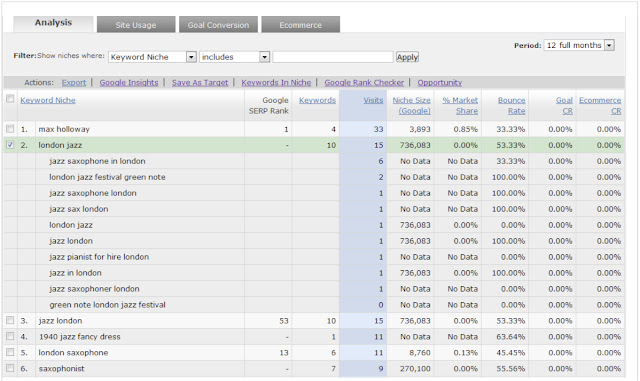Click SERP rank value 53
Screen dimensions: 640x381
284,321
